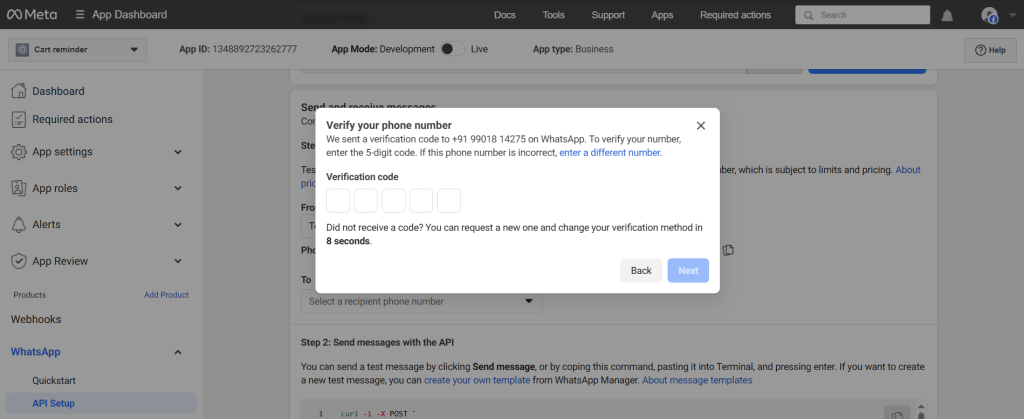Select API Setup in the sidebar
Viewport: 1024px width, 419px height.
[x=54, y=403]
